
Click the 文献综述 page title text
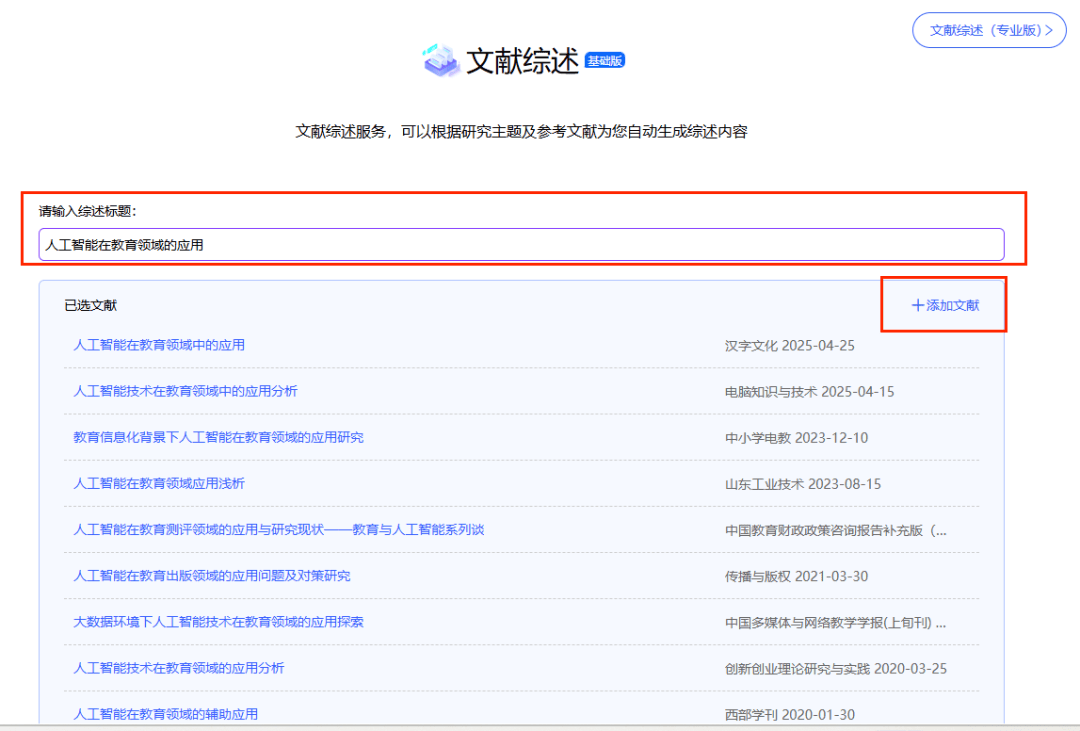click(523, 61)
